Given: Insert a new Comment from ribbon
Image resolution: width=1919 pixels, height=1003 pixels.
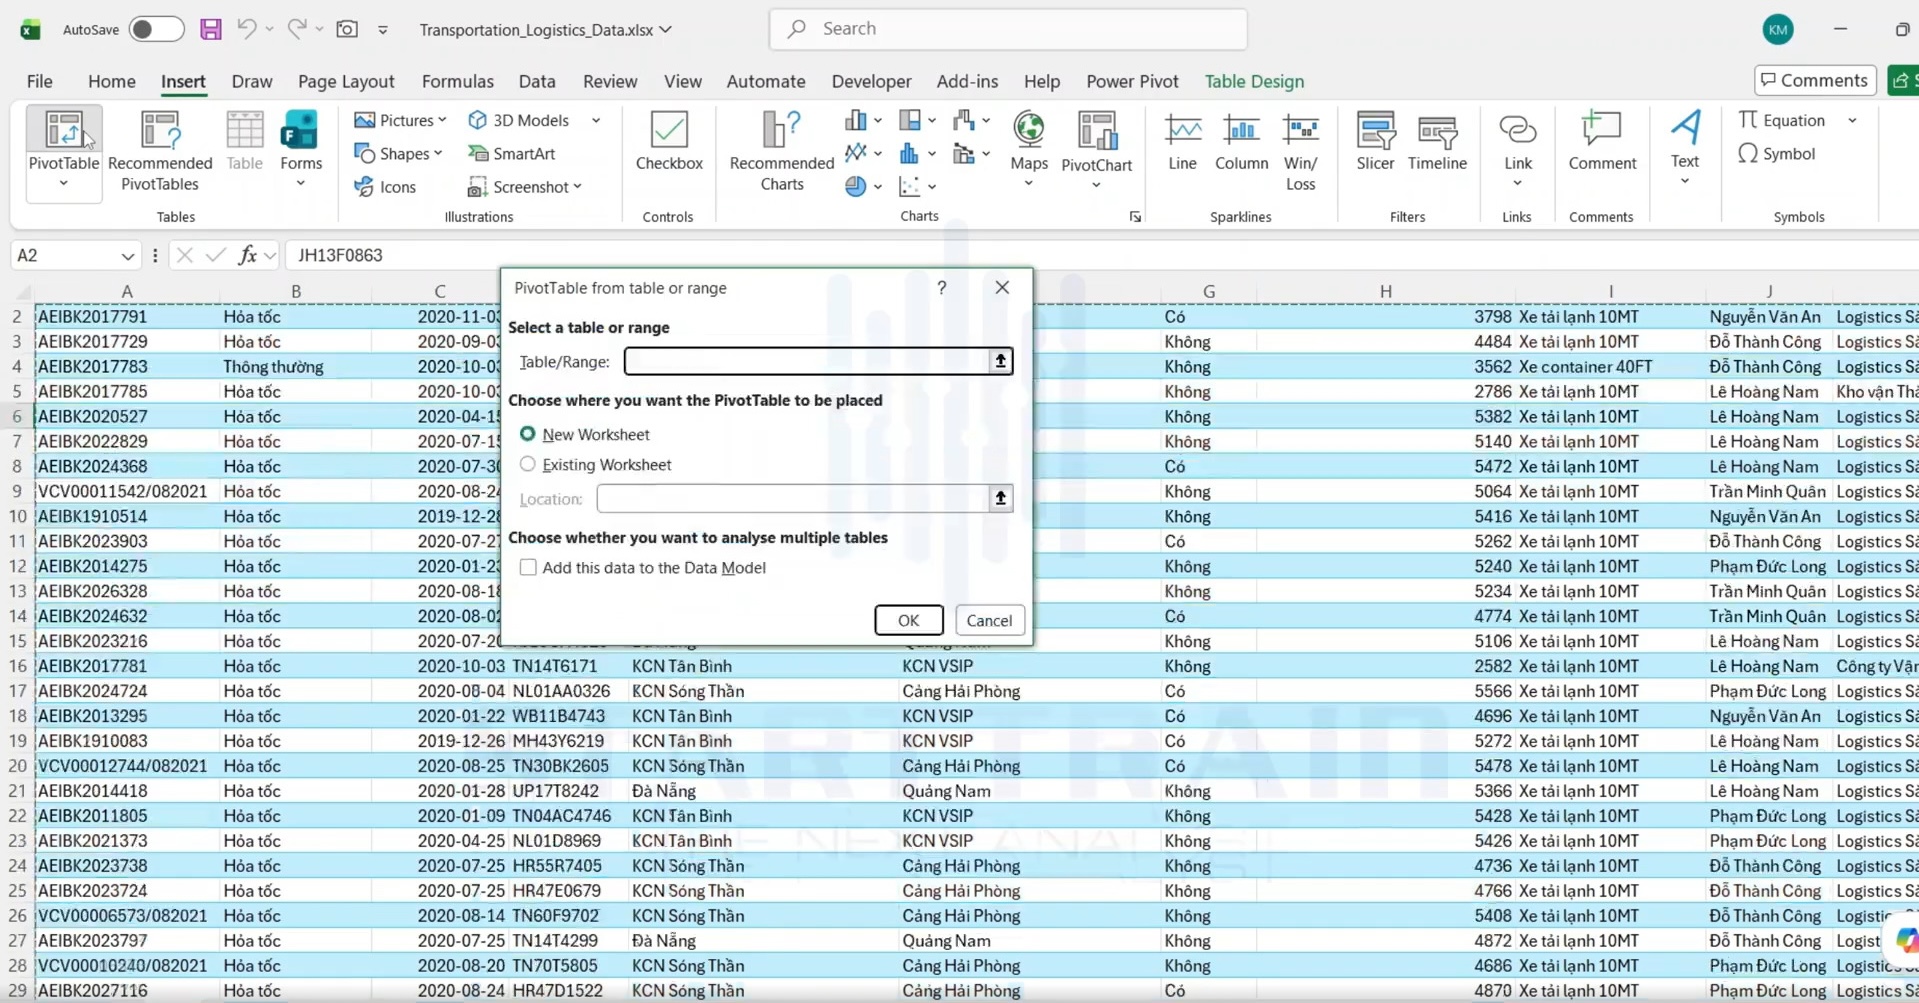Looking at the screenshot, I should [x=1601, y=141].
